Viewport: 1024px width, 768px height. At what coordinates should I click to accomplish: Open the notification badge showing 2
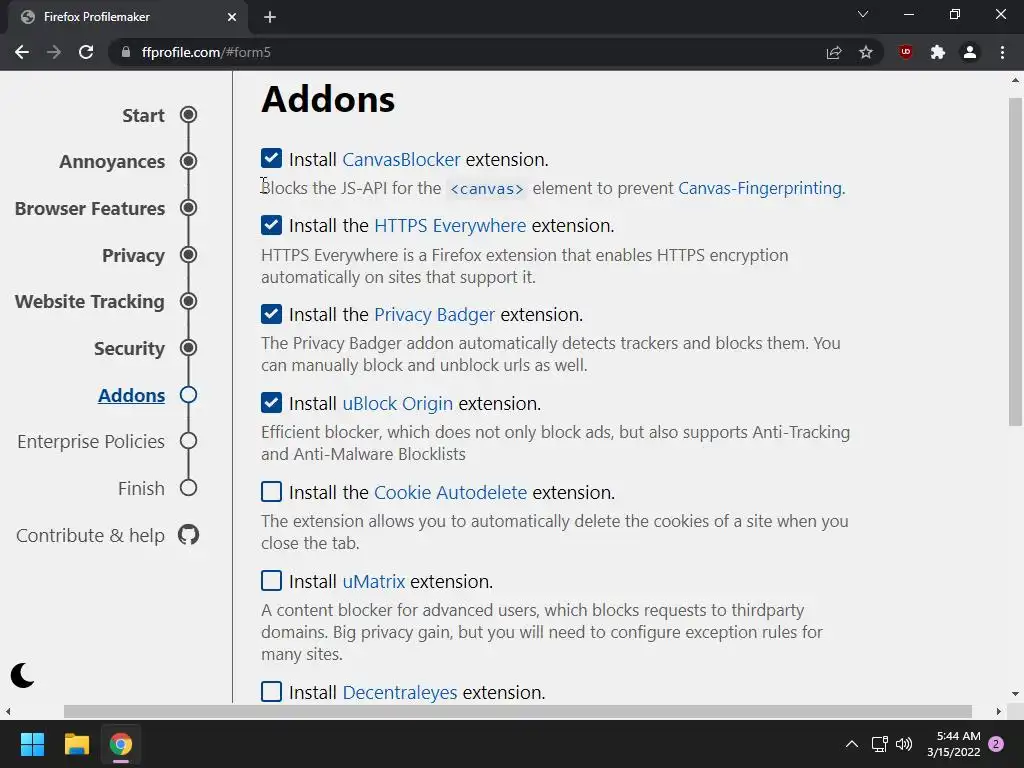(x=996, y=744)
